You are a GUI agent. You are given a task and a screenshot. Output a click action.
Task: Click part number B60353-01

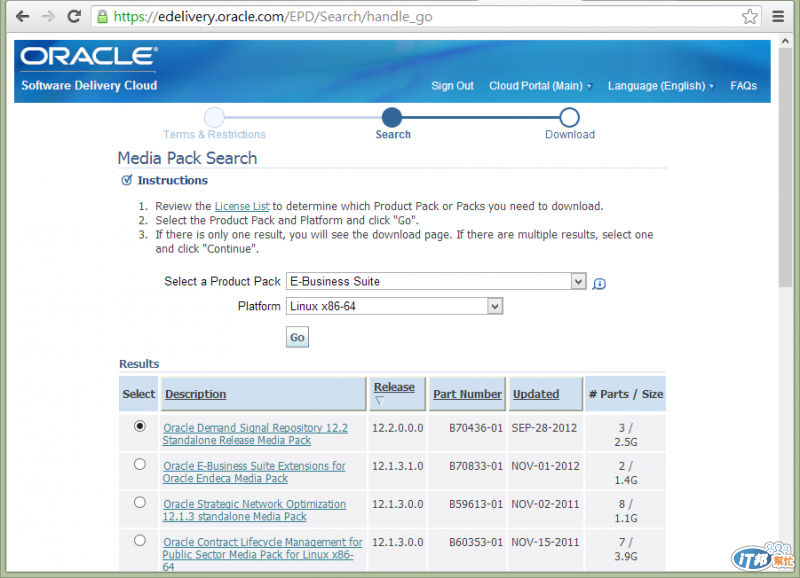(x=476, y=542)
